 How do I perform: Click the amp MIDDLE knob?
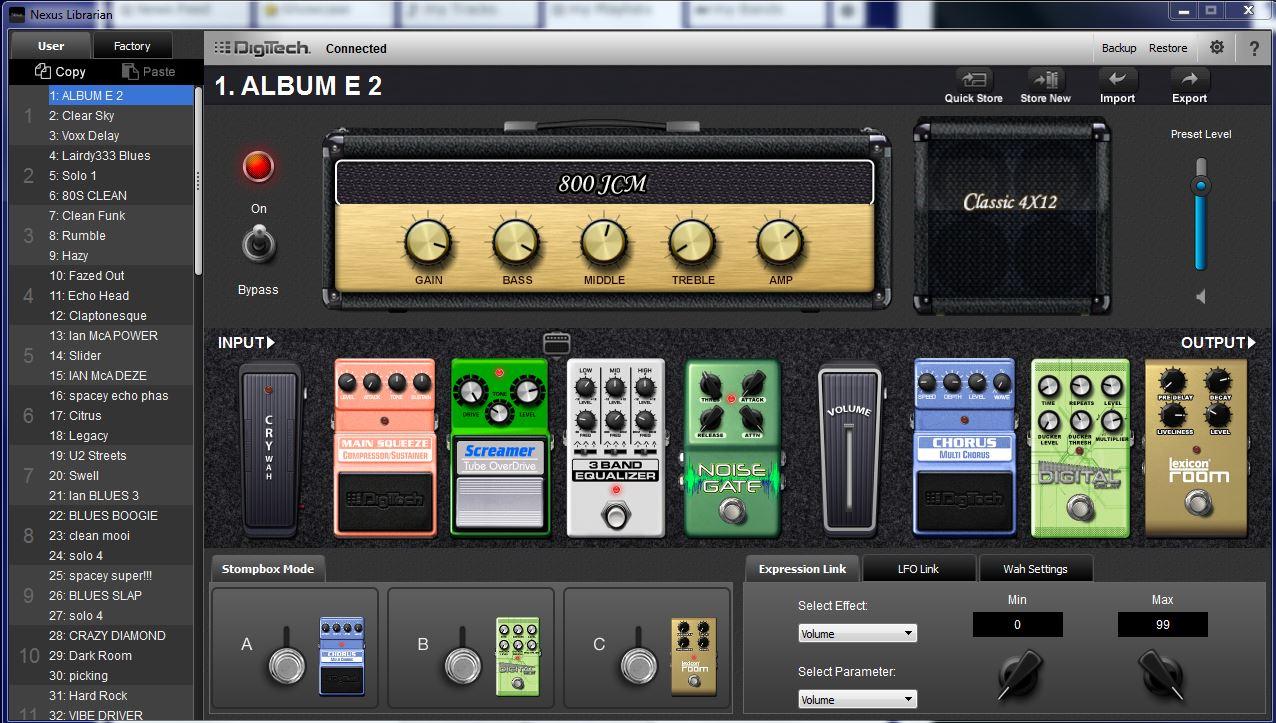[x=604, y=243]
